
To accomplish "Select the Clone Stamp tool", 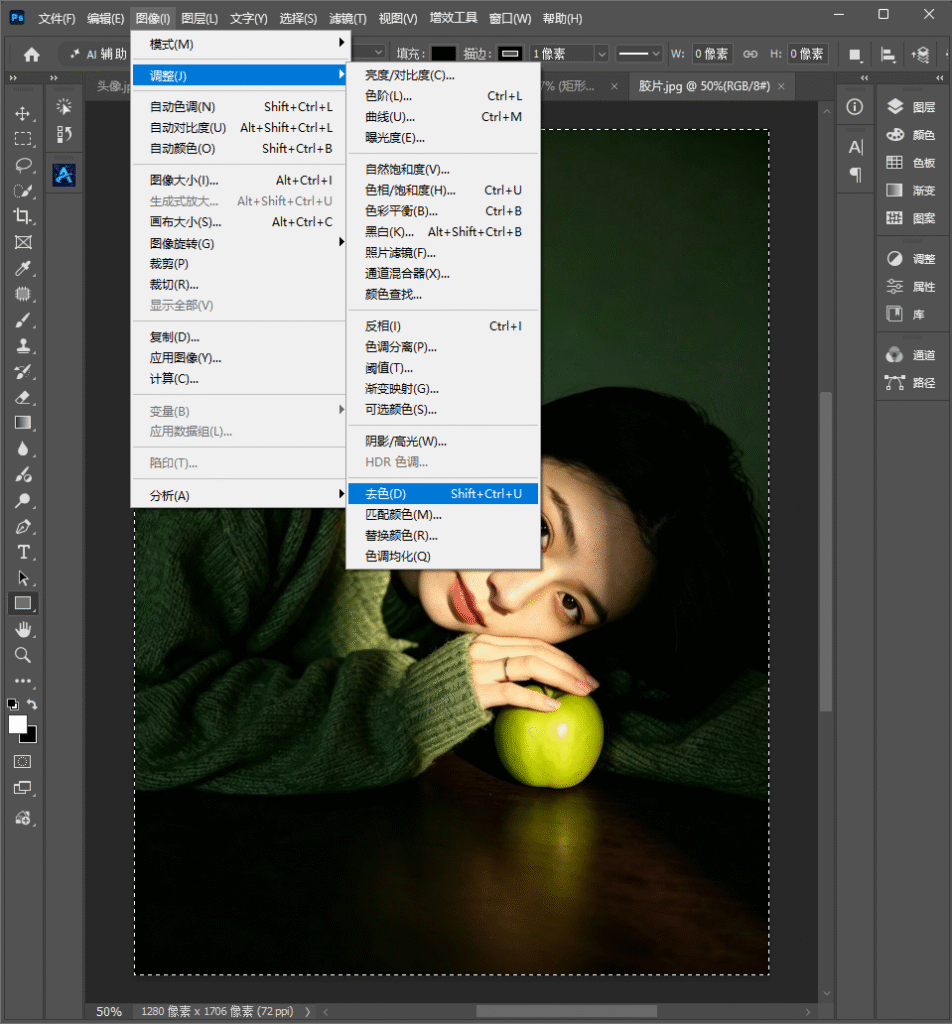I will coord(23,345).
